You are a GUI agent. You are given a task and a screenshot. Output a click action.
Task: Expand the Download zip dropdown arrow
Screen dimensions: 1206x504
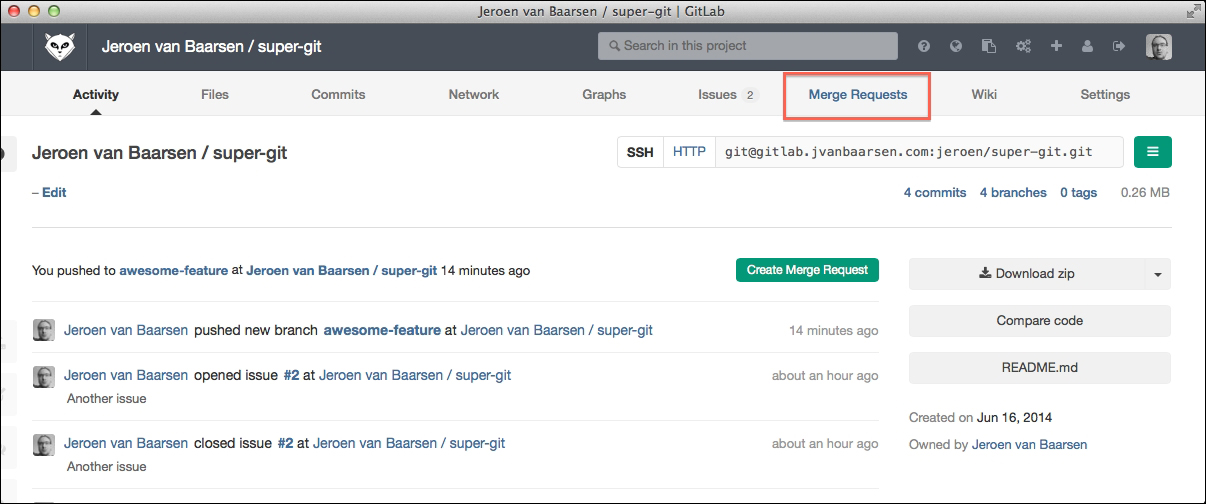click(1157, 274)
